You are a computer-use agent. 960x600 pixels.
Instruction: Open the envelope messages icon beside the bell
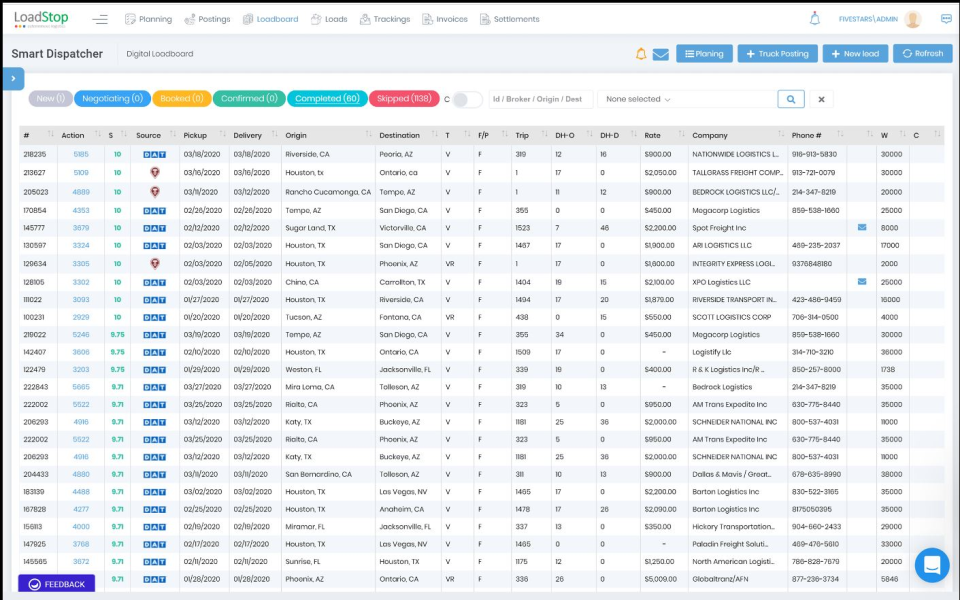[660, 54]
